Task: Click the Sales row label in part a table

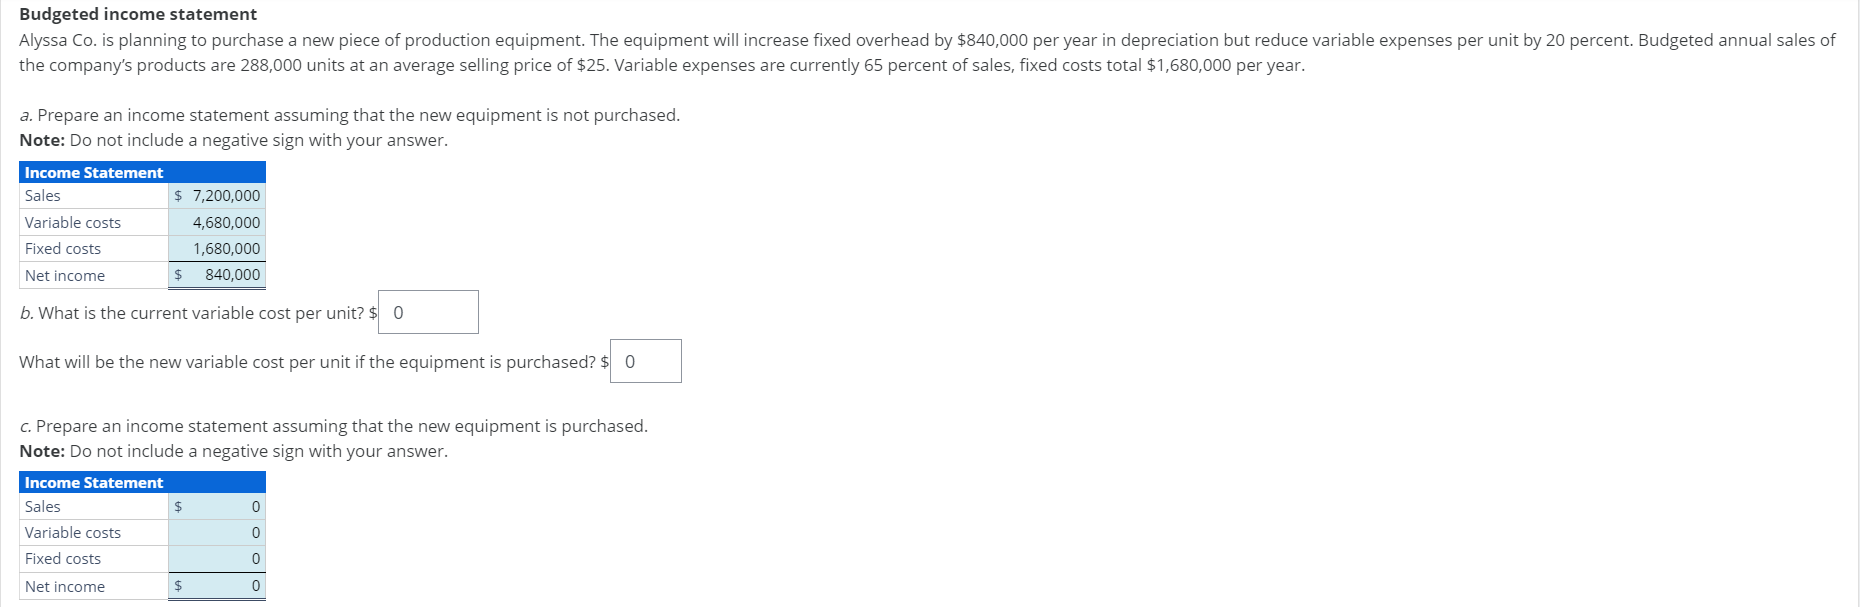Action: (x=44, y=196)
